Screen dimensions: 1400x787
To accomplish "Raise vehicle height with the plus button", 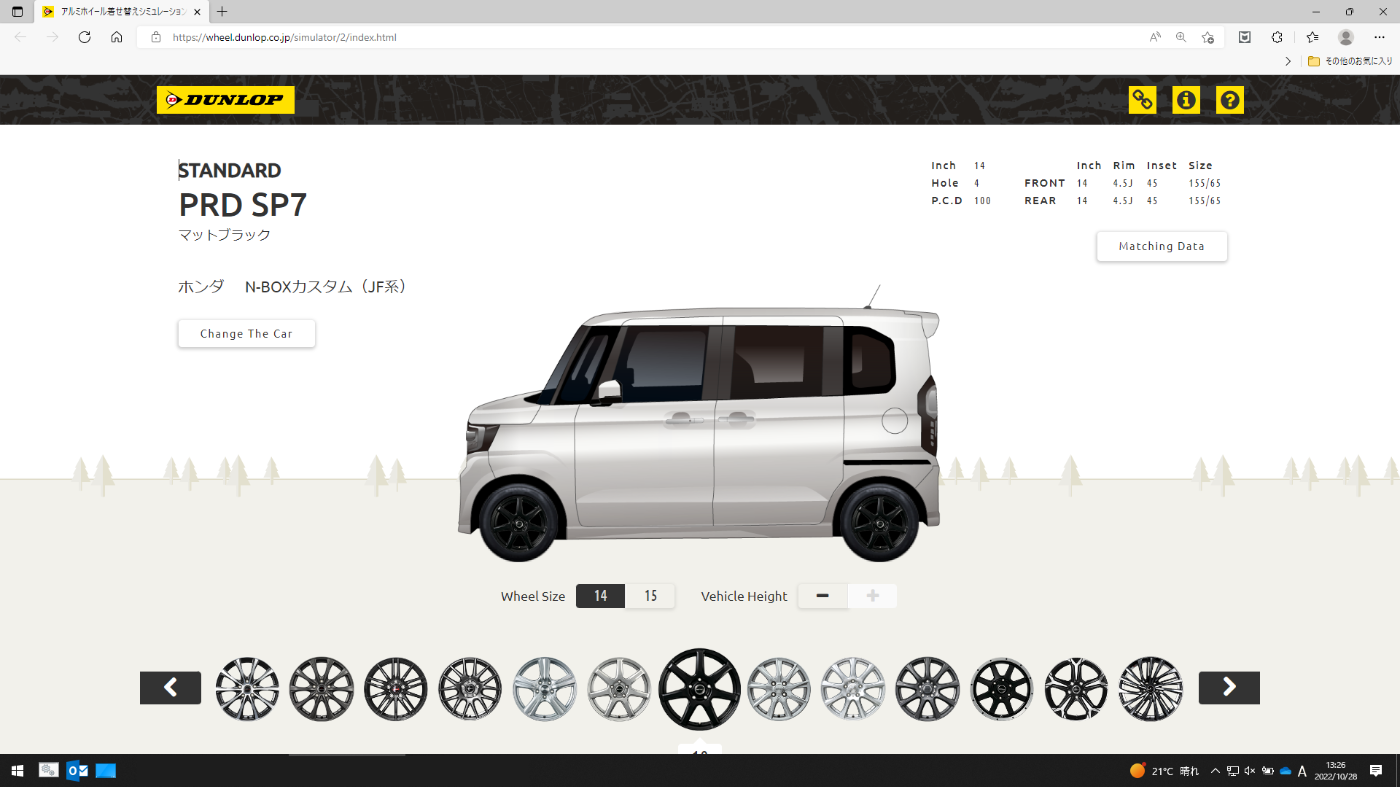I will point(873,596).
